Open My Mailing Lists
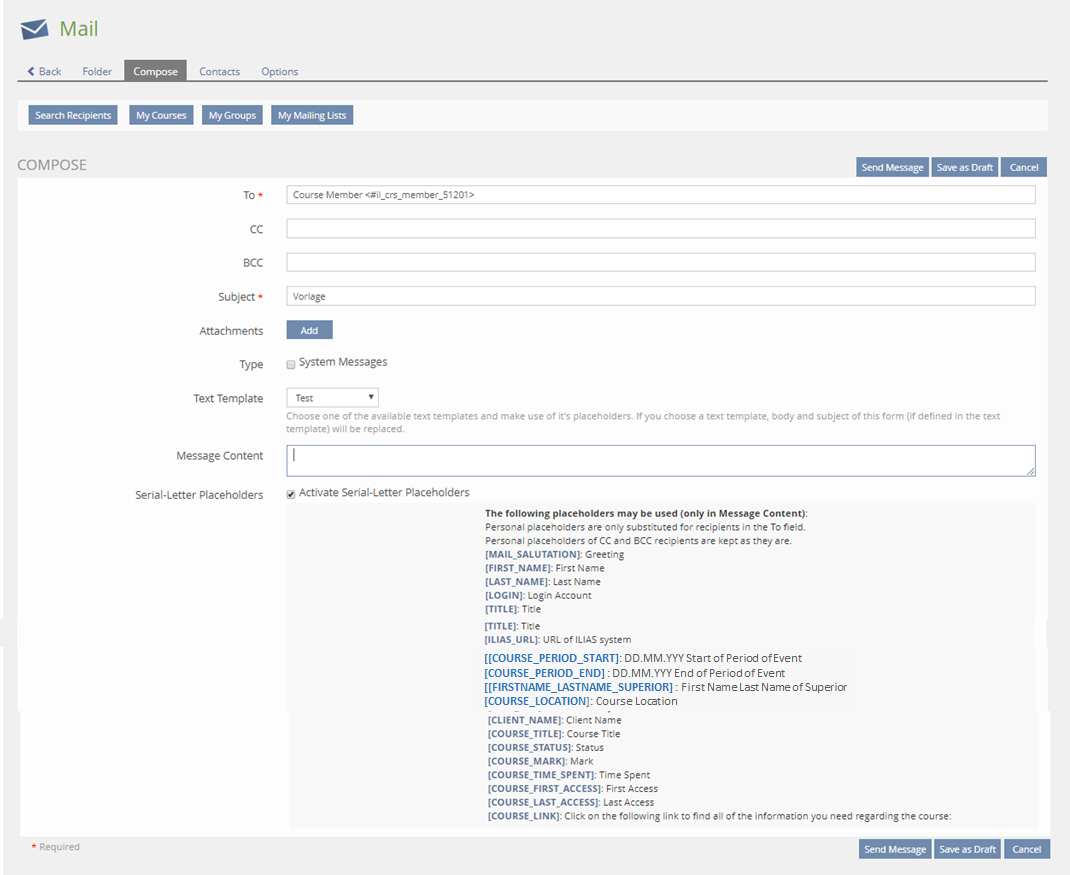The height and width of the screenshot is (875, 1070). tap(312, 115)
